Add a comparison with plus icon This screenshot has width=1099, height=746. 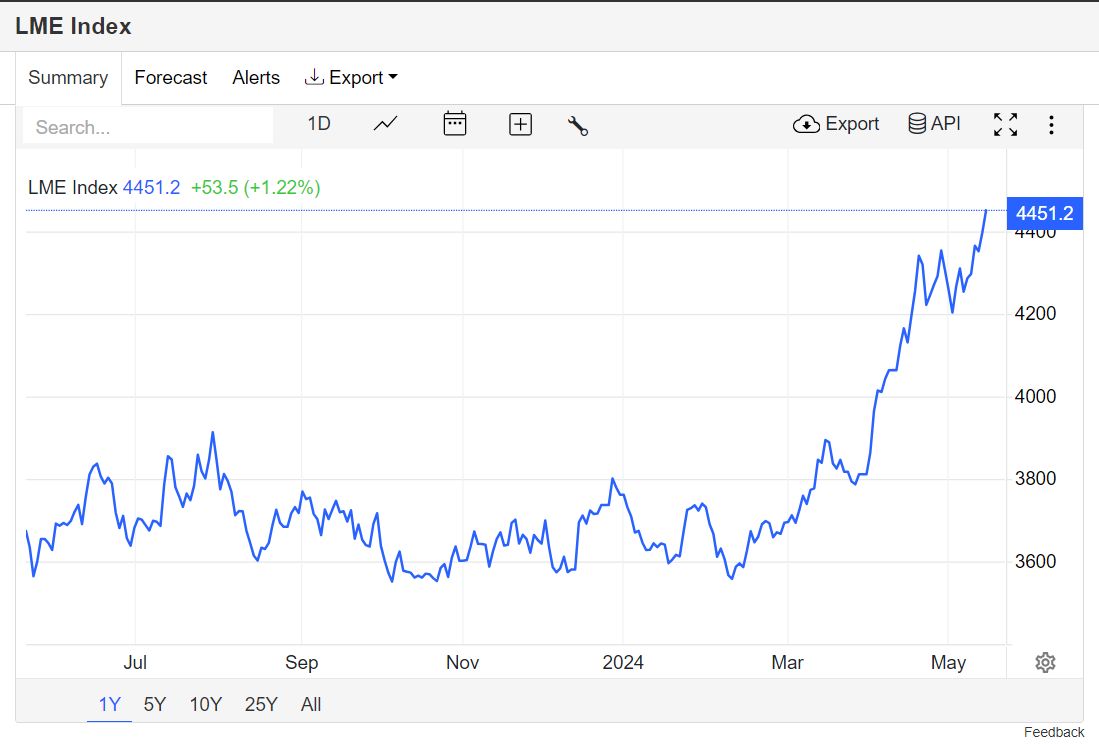[520, 125]
